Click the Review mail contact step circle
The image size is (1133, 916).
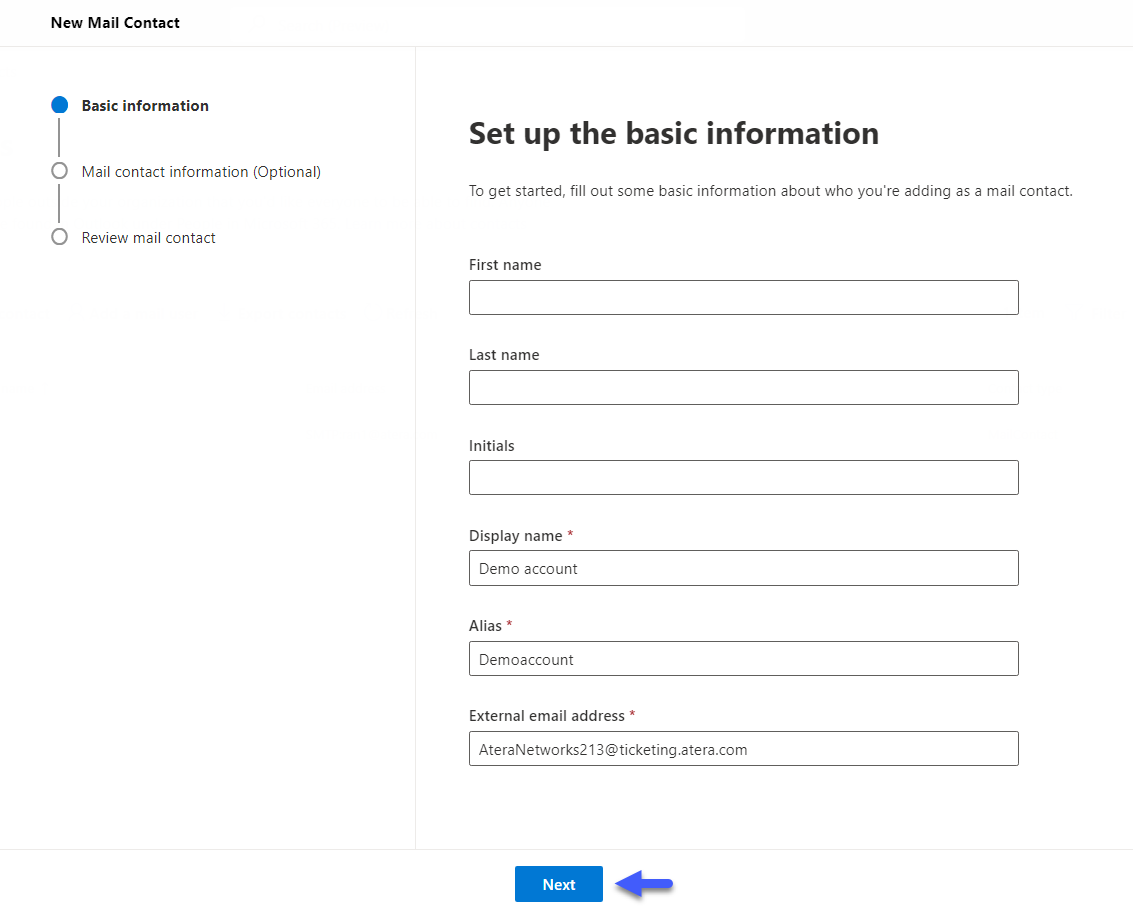pyautogui.click(x=59, y=237)
